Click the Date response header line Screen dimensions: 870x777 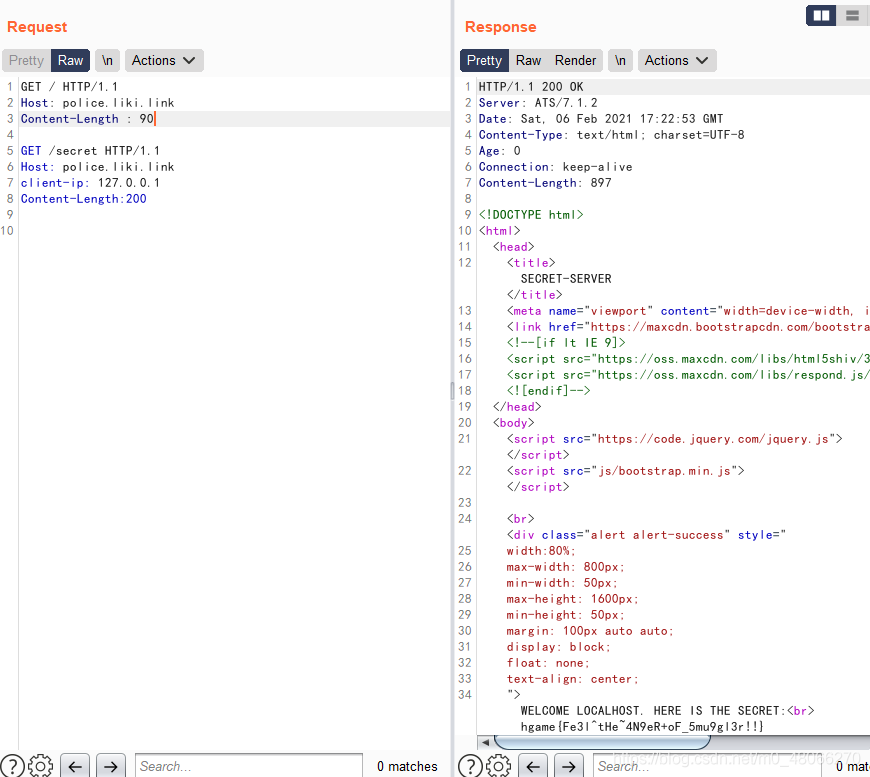(601, 119)
